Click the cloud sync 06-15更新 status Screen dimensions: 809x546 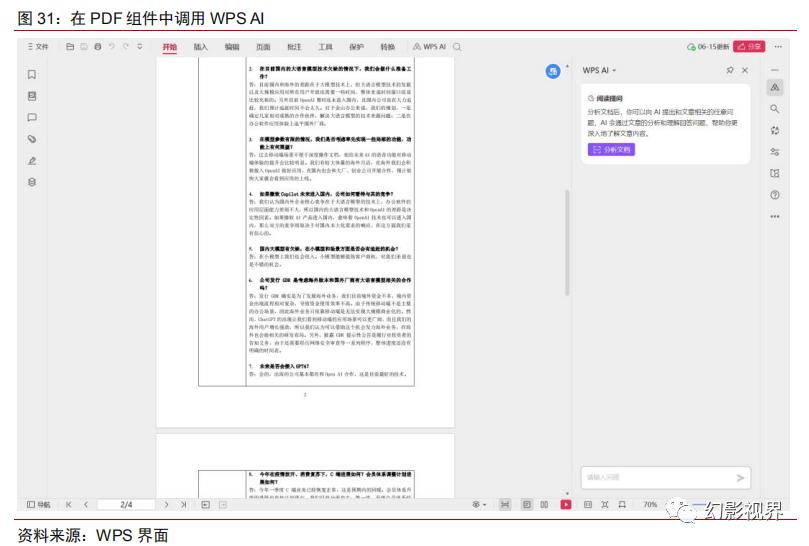pyautogui.click(x=708, y=46)
